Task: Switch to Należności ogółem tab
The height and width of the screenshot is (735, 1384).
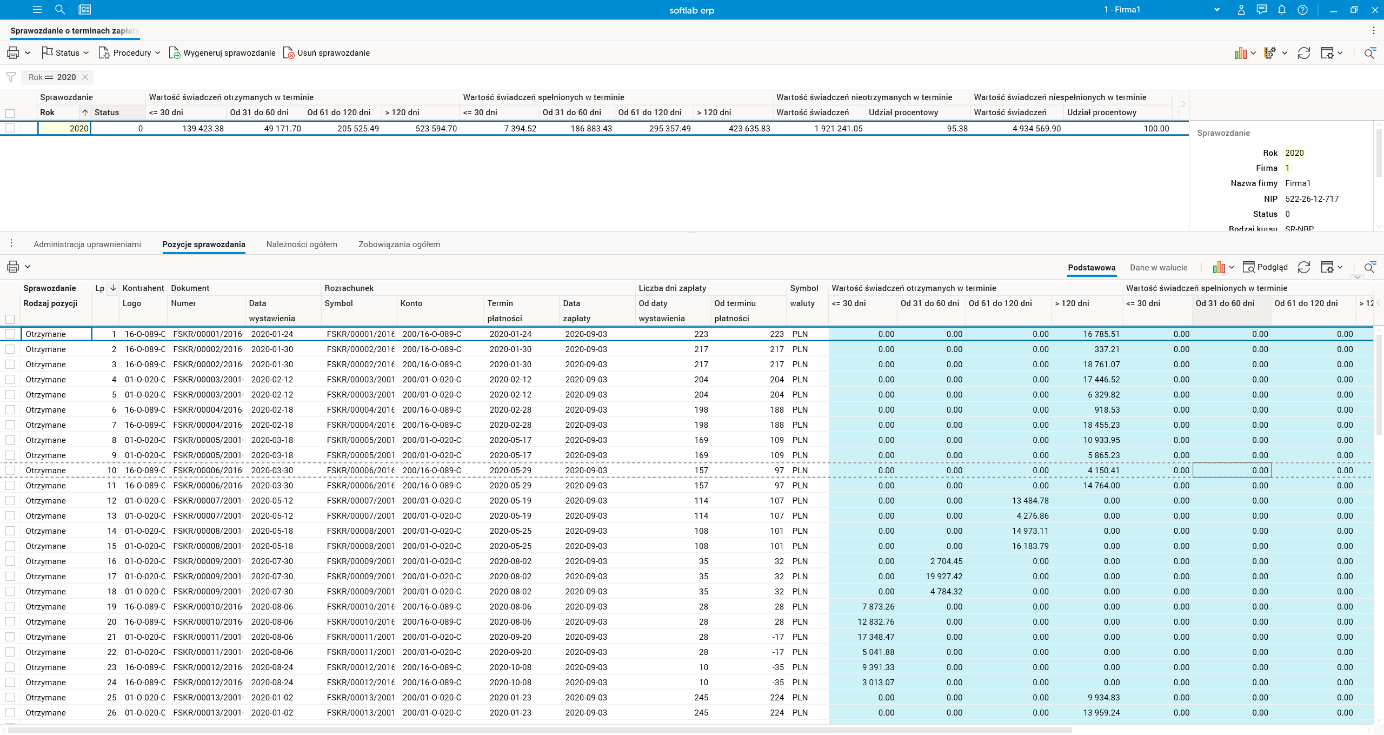Action: click(301, 244)
